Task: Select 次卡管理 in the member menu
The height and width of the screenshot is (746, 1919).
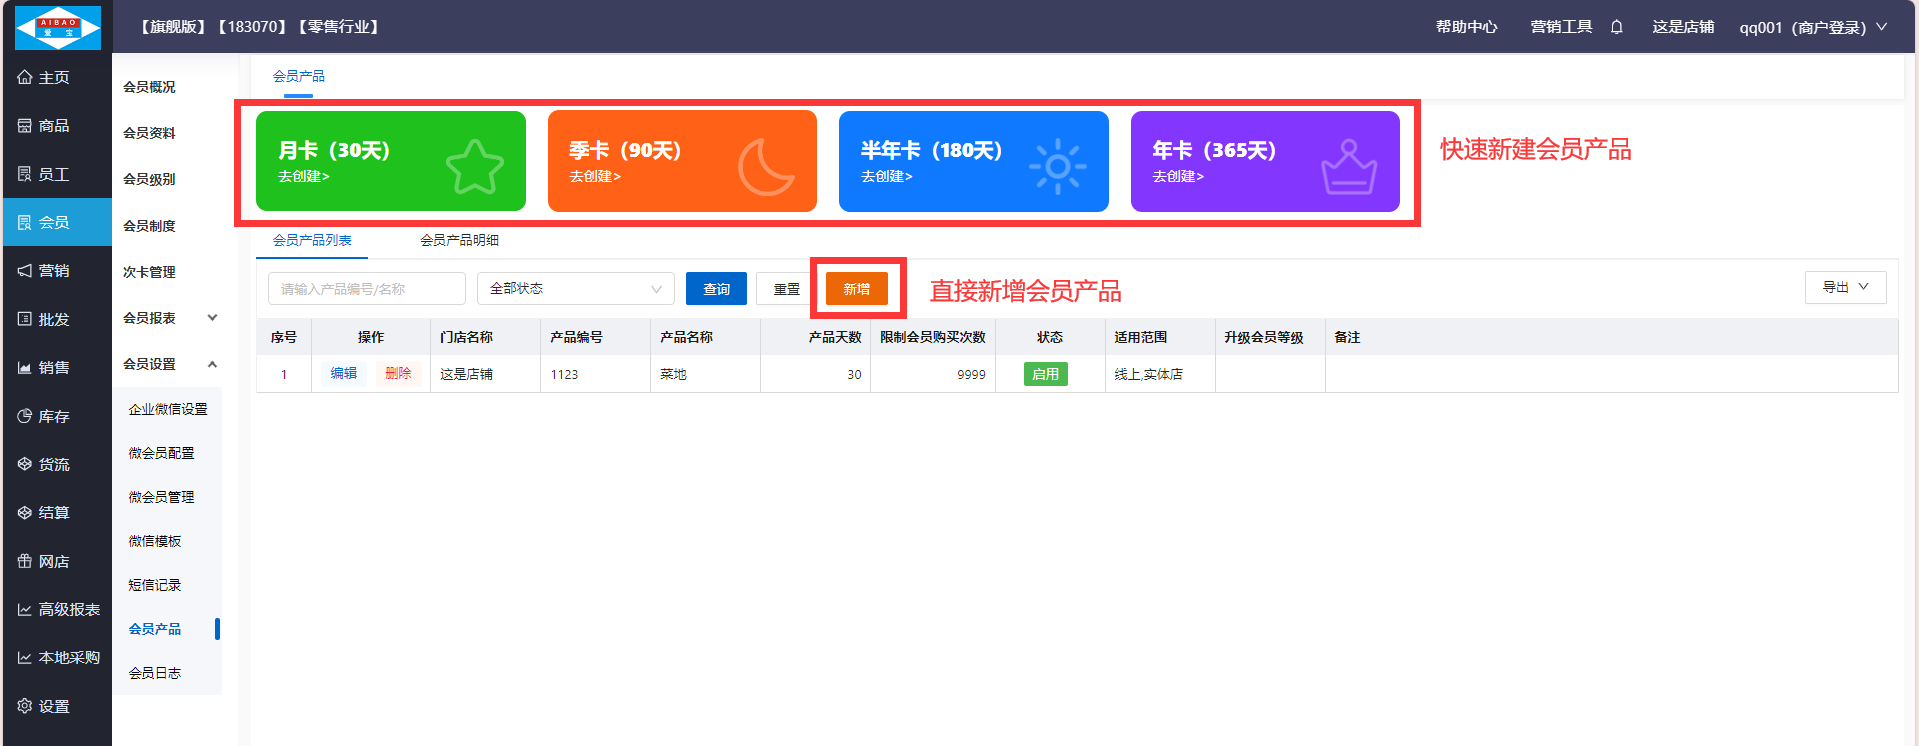Action: click(x=149, y=272)
